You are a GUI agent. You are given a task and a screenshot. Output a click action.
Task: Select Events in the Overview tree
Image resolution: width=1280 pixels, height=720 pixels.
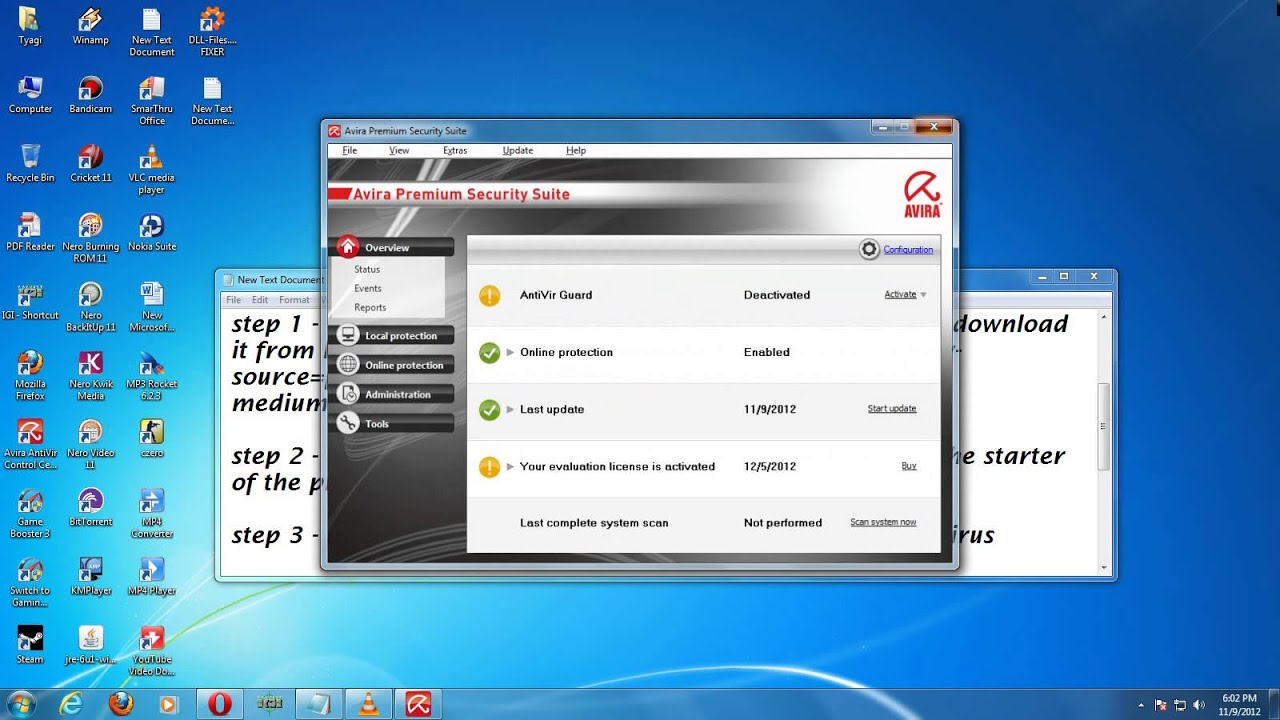[368, 288]
